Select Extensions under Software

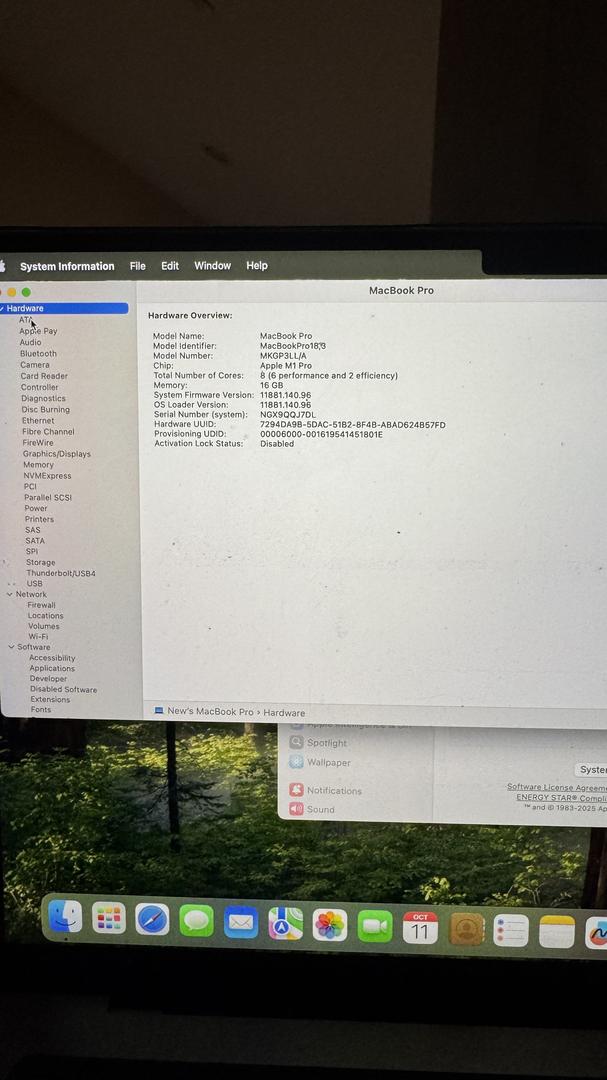pyautogui.click(x=50, y=700)
